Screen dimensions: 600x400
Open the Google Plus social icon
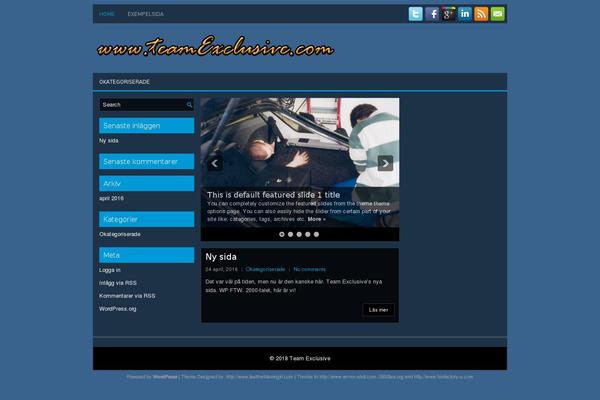point(448,14)
